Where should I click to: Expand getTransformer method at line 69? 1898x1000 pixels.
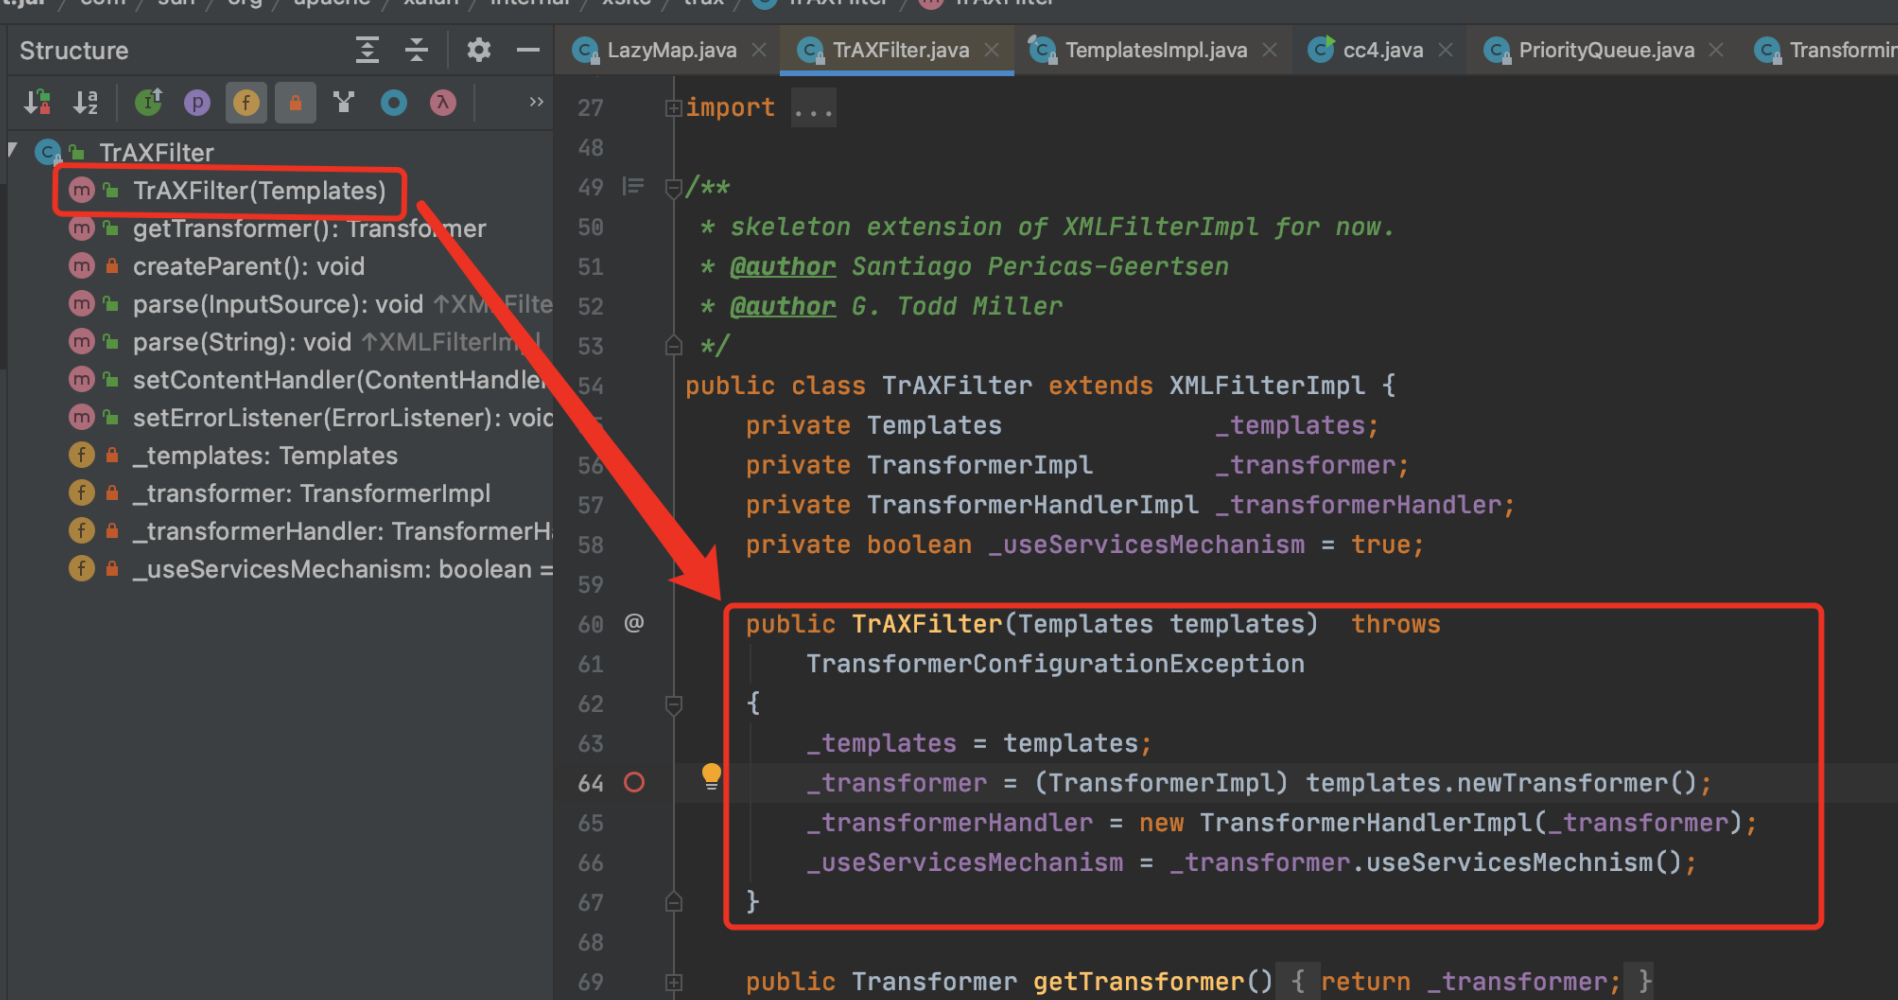[673, 982]
